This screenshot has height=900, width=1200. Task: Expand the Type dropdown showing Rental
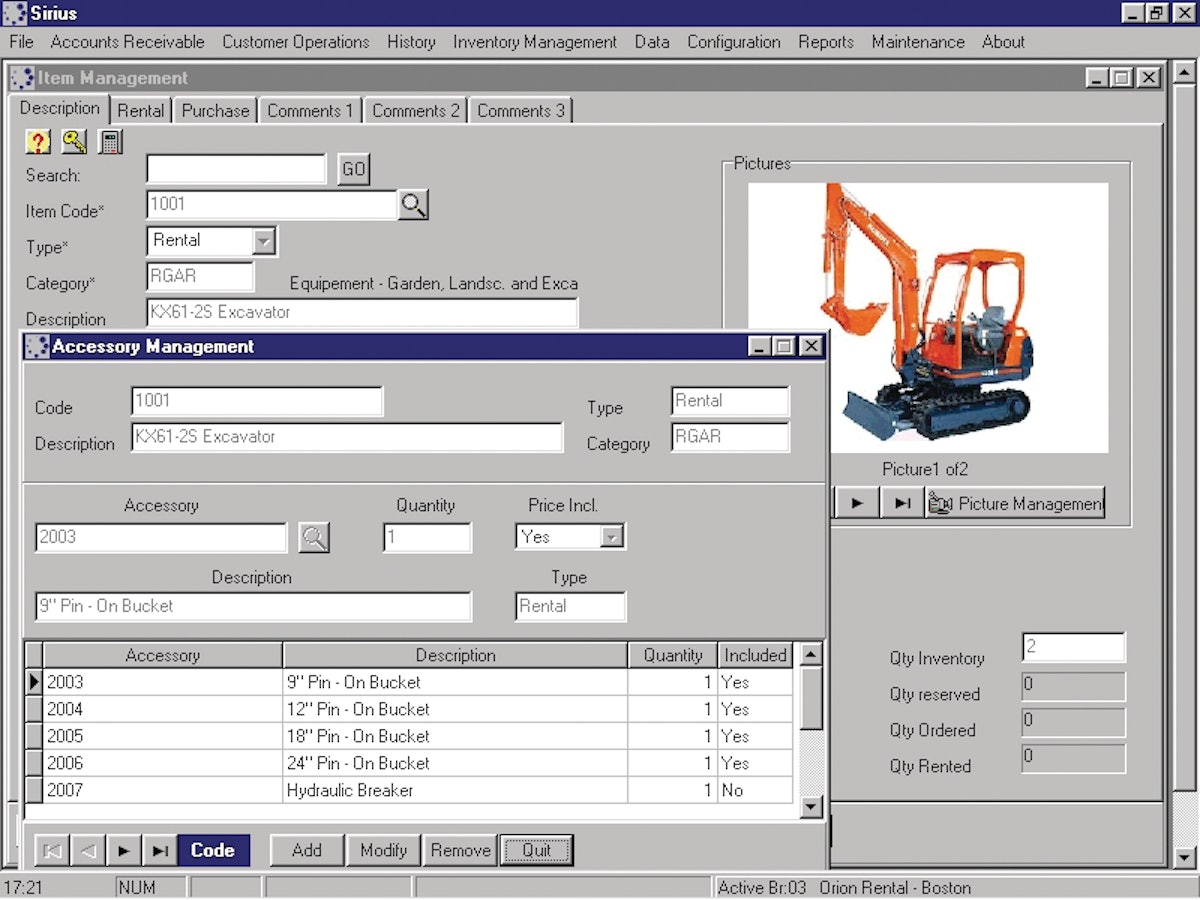(x=266, y=241)
